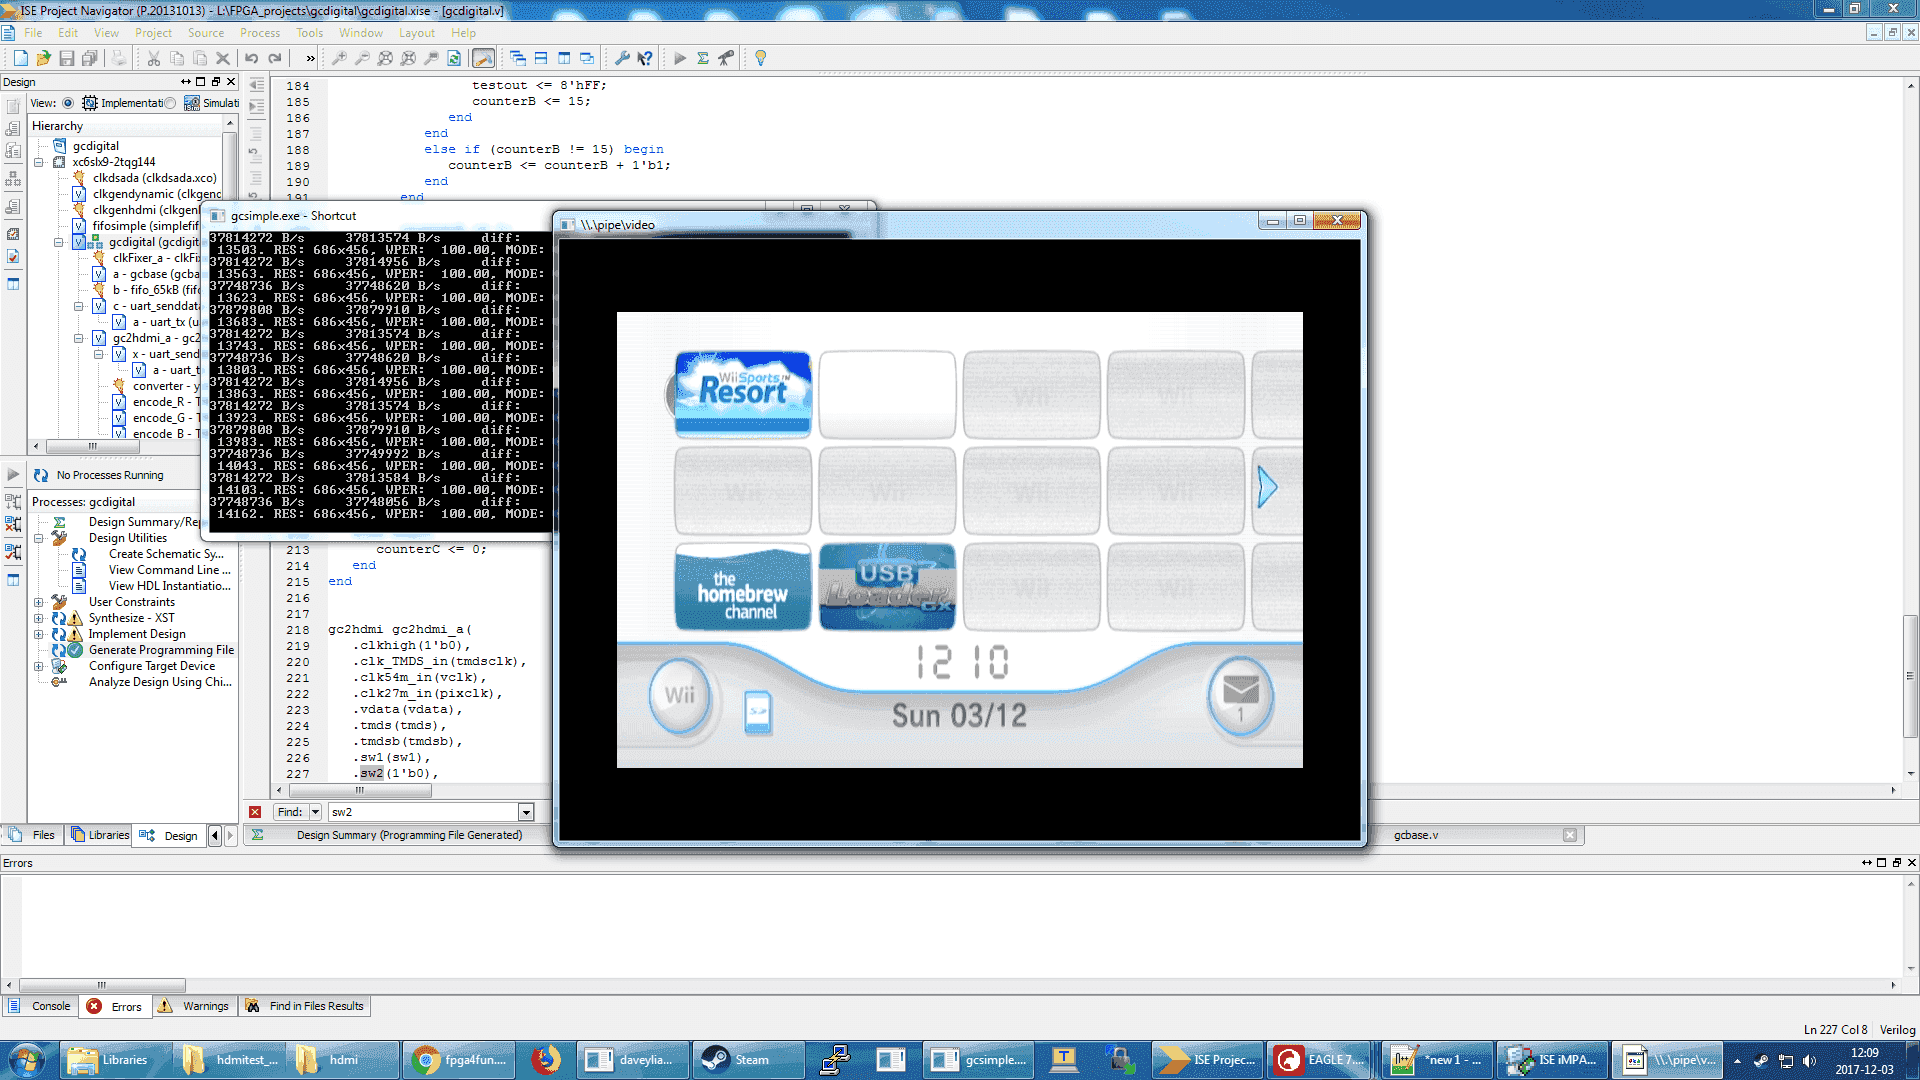Viewport: 1920px width, 1080px height.
Task: Click the toolbar overflow chevron
Action: [x=310, y=58]
